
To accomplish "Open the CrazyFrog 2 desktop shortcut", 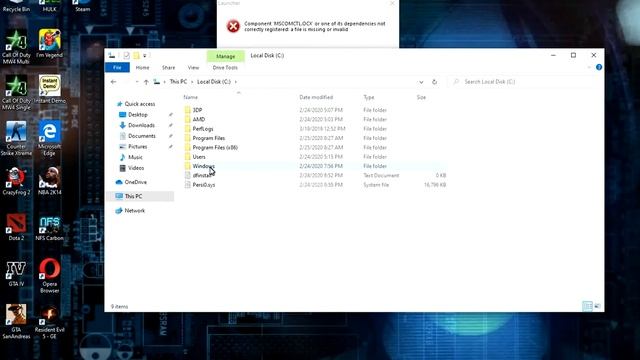I will point(16,181).
